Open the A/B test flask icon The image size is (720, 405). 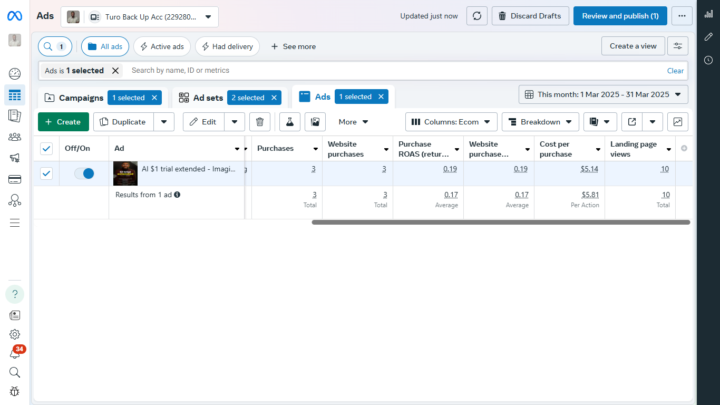(x=289, y=122)
